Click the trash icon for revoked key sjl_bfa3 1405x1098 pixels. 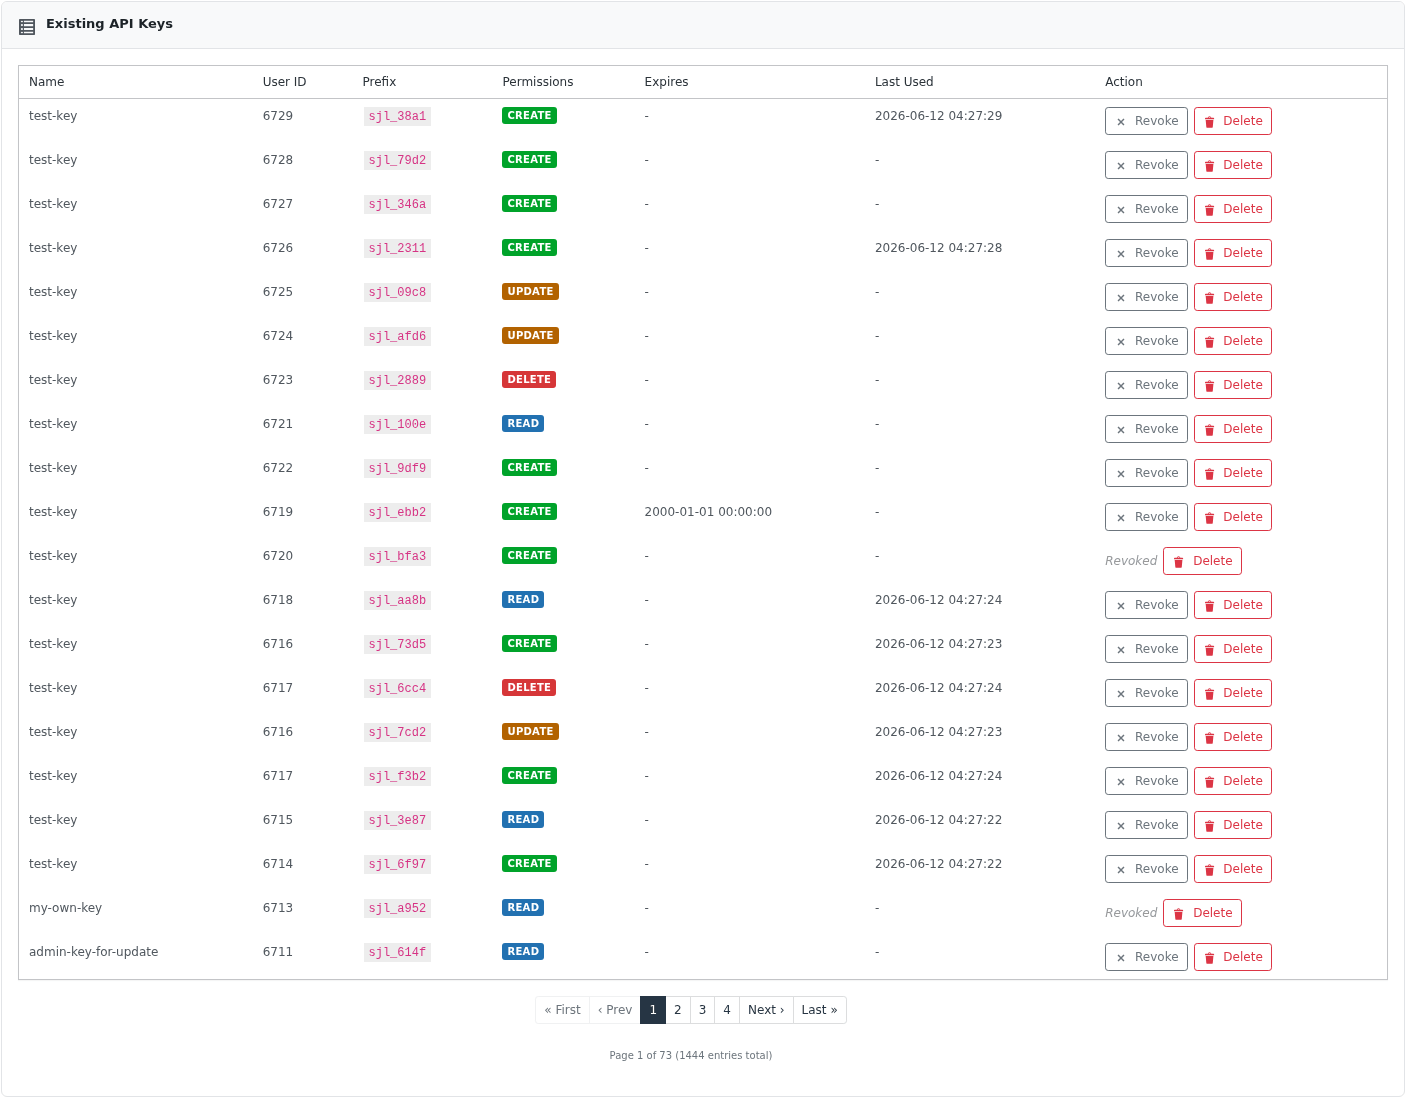[x=1179, y=562]
